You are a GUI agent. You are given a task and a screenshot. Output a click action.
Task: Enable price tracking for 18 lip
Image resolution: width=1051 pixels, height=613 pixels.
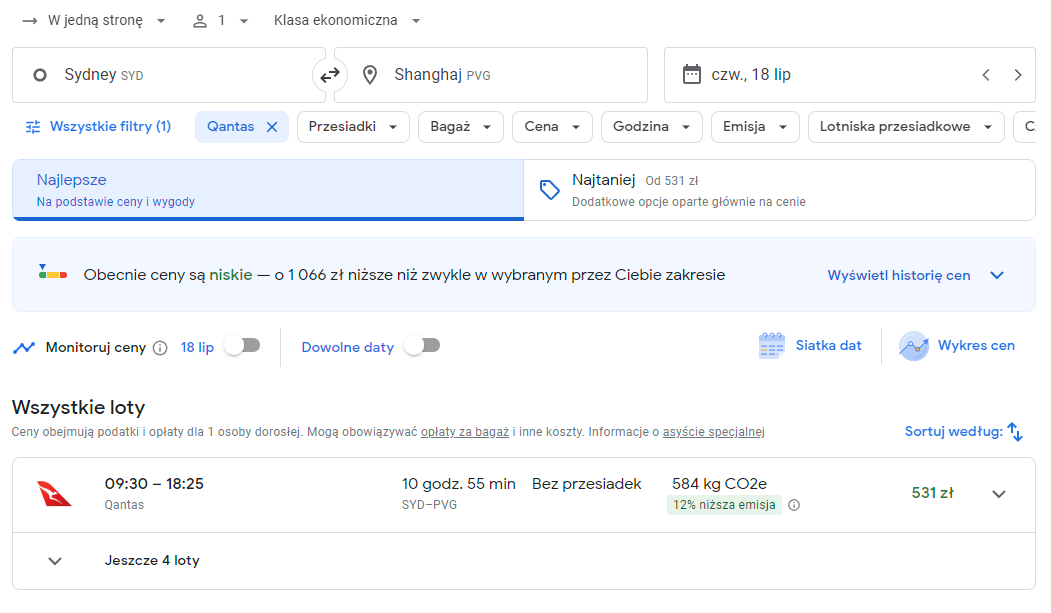pos(243,346)
